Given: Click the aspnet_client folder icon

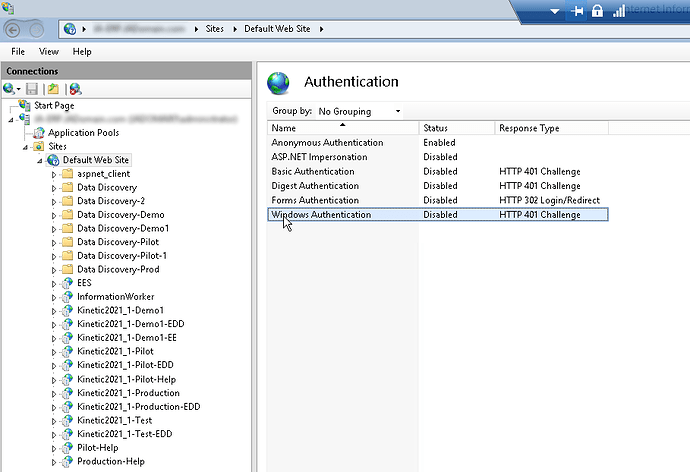Looking at the screenshot, I should pos(67,174).
